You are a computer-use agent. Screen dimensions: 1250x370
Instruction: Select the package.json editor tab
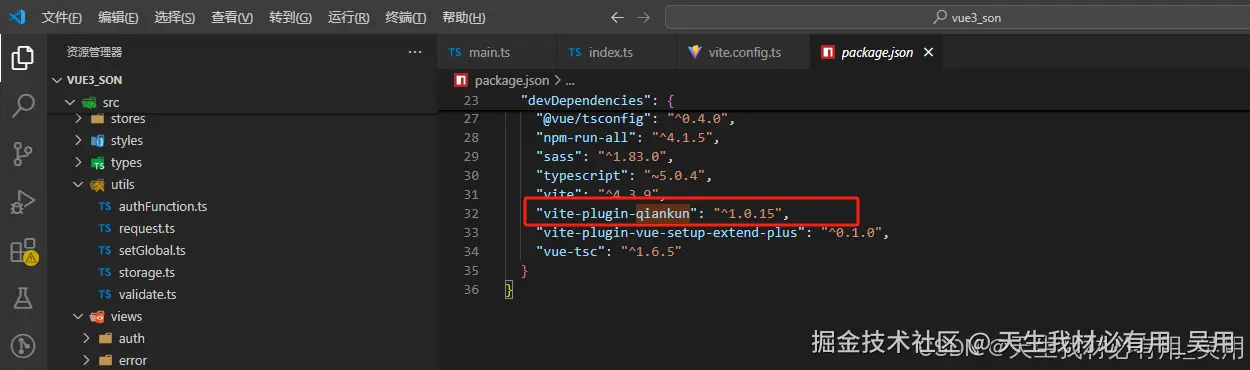click(876, 52)
